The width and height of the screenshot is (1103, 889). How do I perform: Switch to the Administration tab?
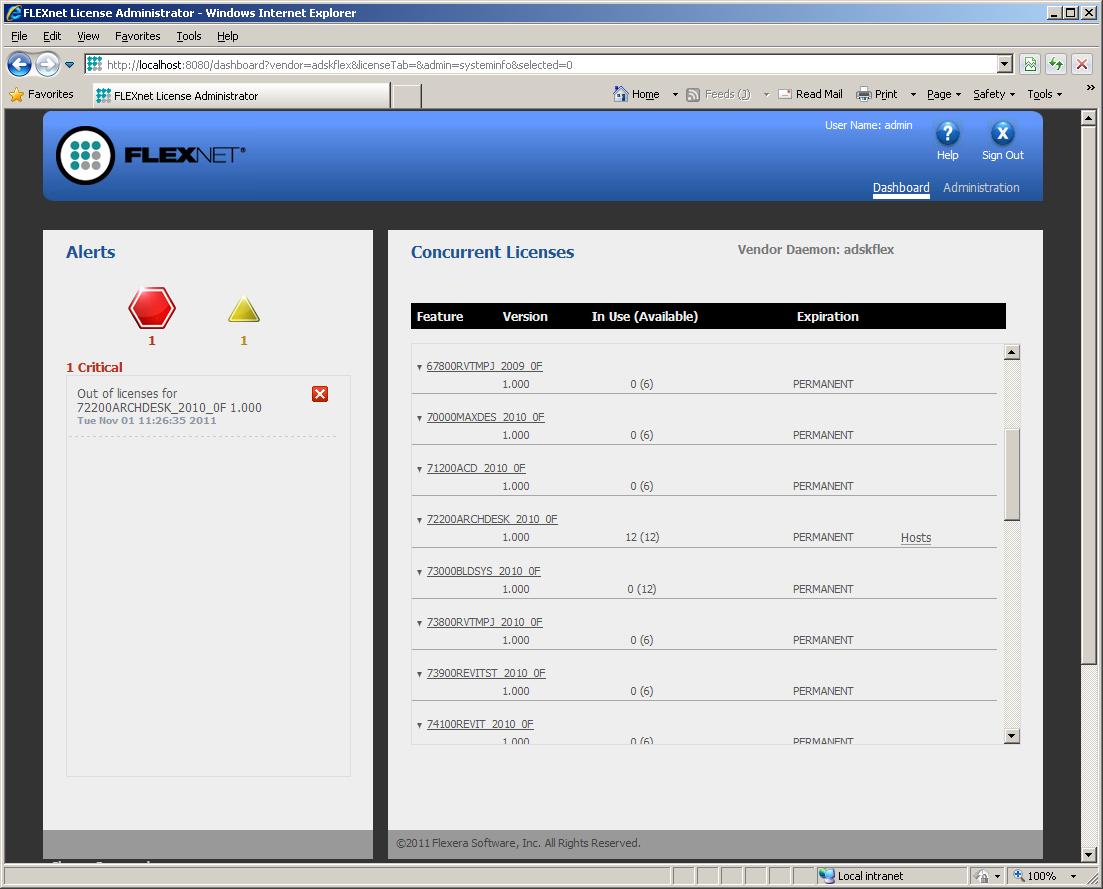981,188
